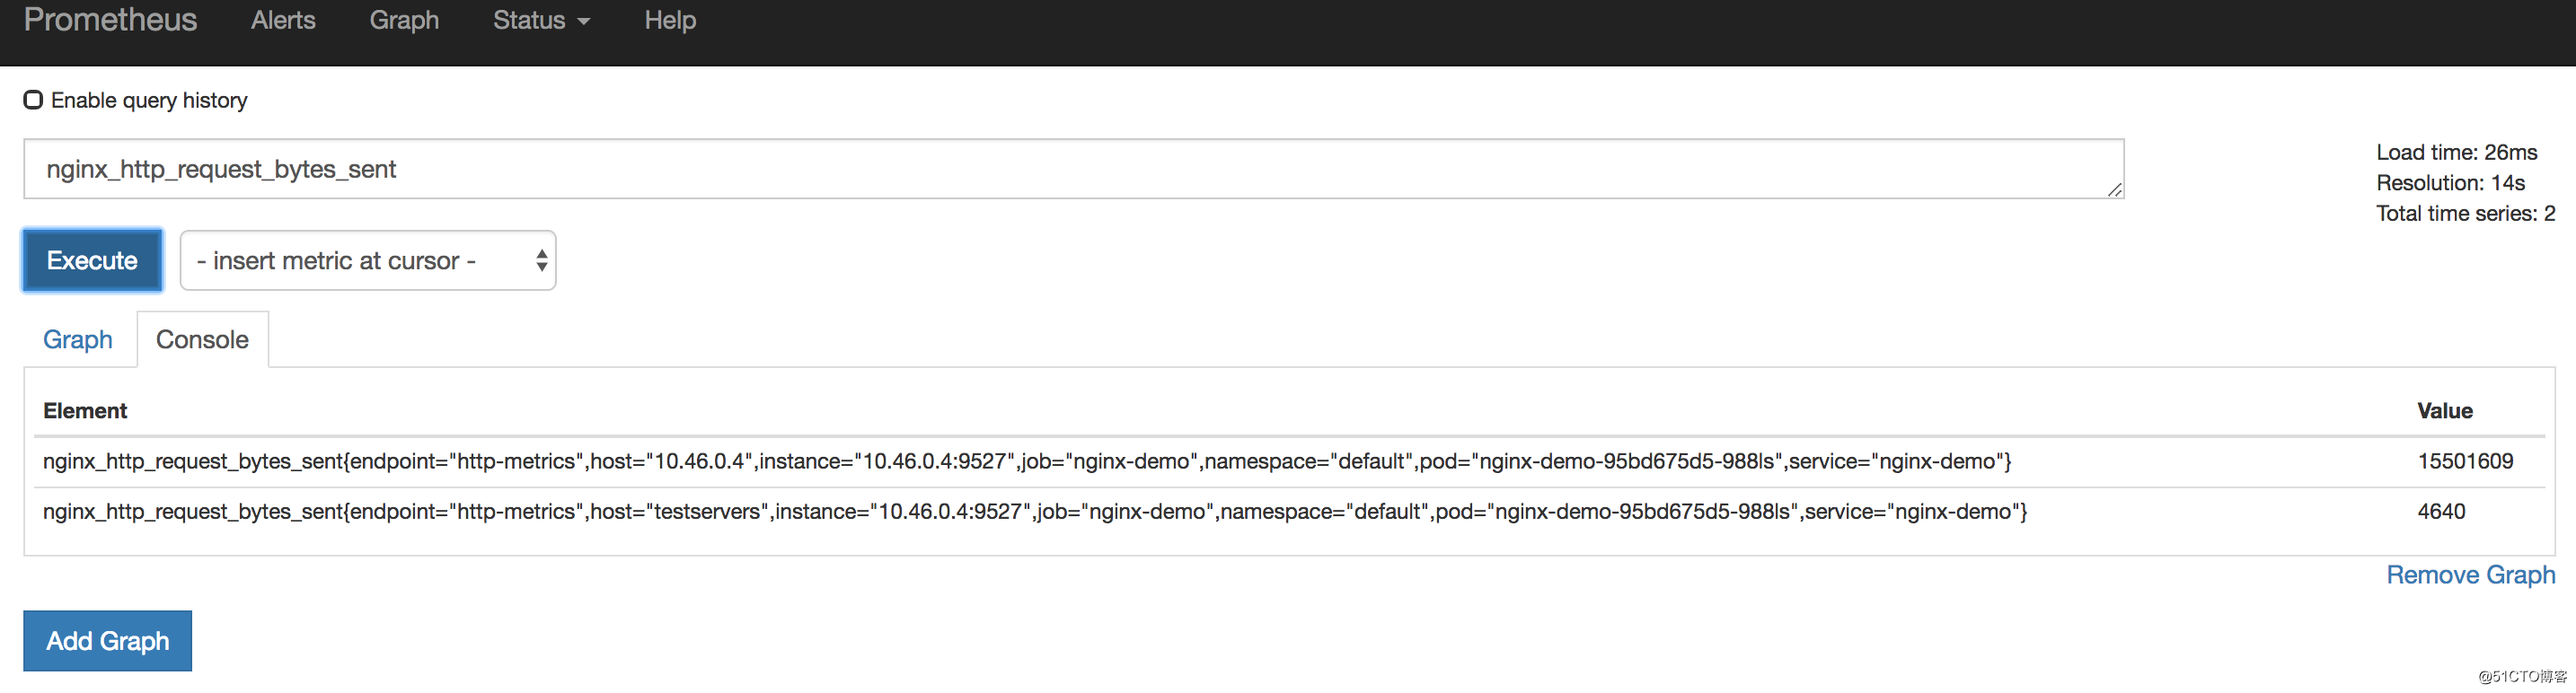
Task: Grab the textarea resize handle icon
Action: point(2114,190)
